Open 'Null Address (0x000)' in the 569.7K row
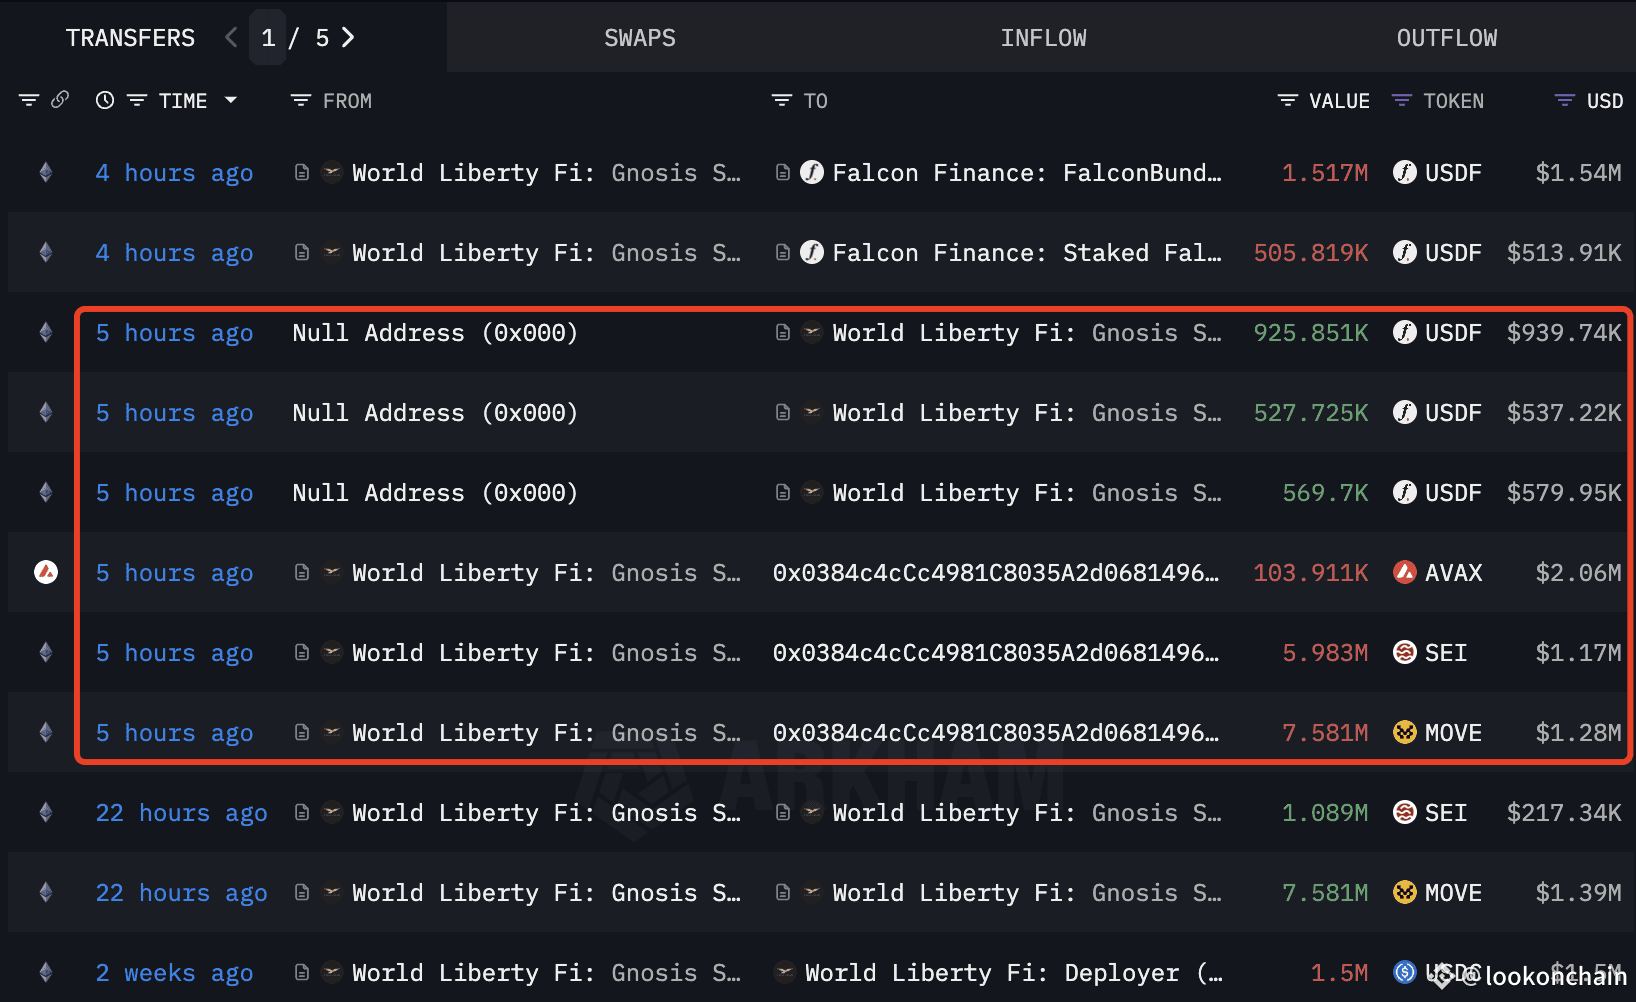1636x1002 pixels. click(435, 493)
